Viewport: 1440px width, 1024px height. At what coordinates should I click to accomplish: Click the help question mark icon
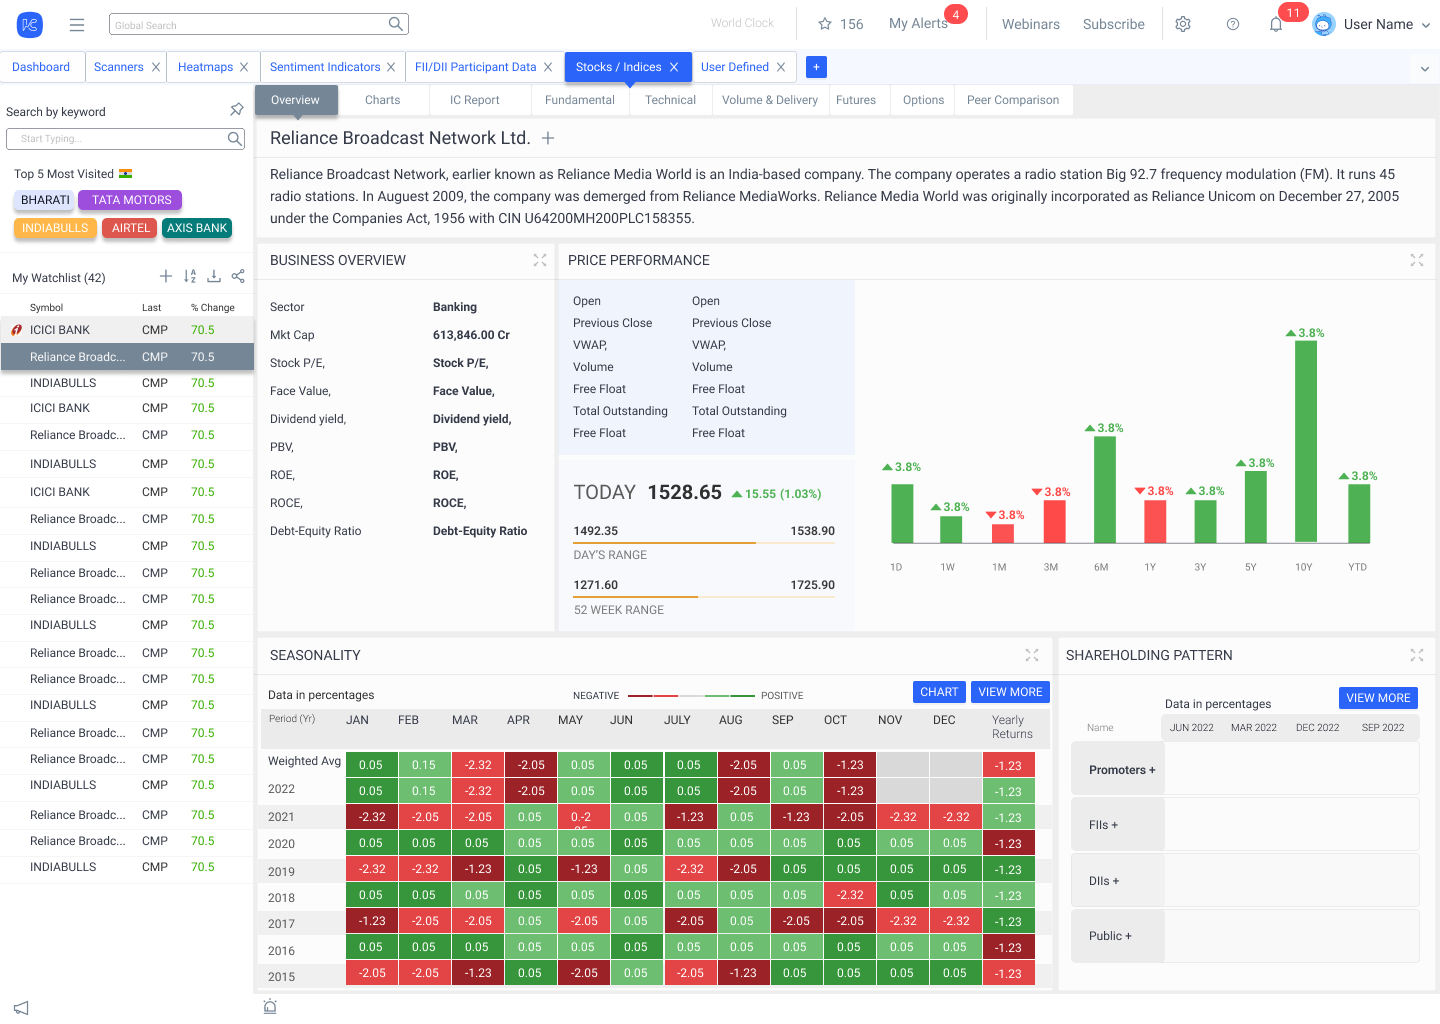1233,24
